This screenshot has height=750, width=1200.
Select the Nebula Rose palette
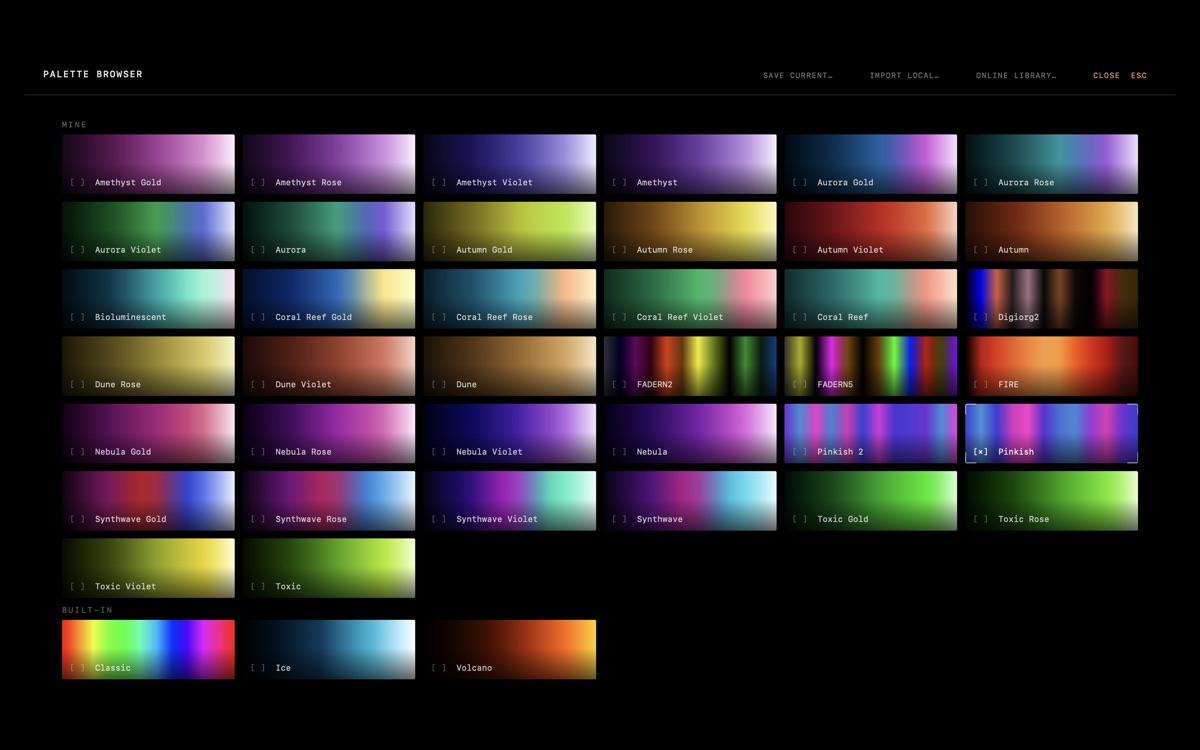(329, 433)
